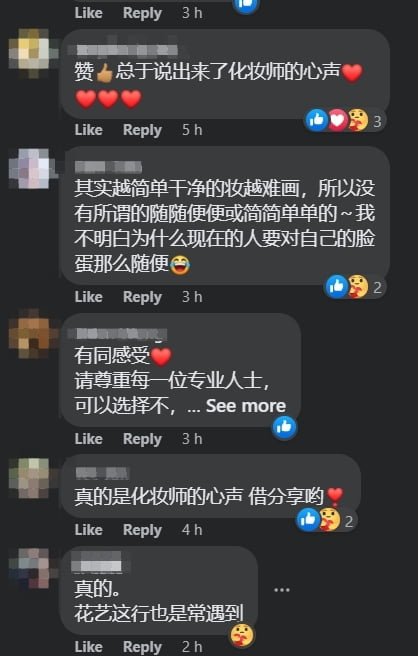Open the avatar next to the 其实越简单 comment
The width and height of the screenshot is (418, 656).
point(33,168)
